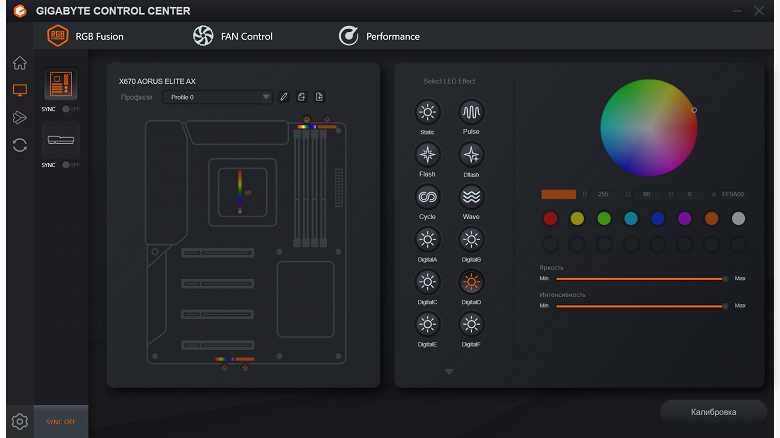Edit profile name with pencil icon
This screenshot has width=780, height=438.
click(284, 97)
